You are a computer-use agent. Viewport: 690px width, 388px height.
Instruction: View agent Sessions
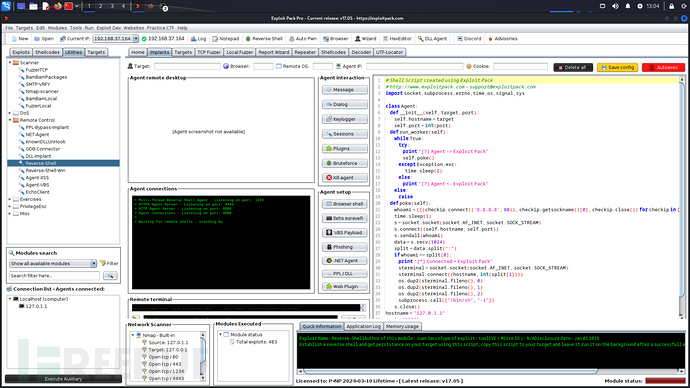pyautogui.click(x=345, y=134)
